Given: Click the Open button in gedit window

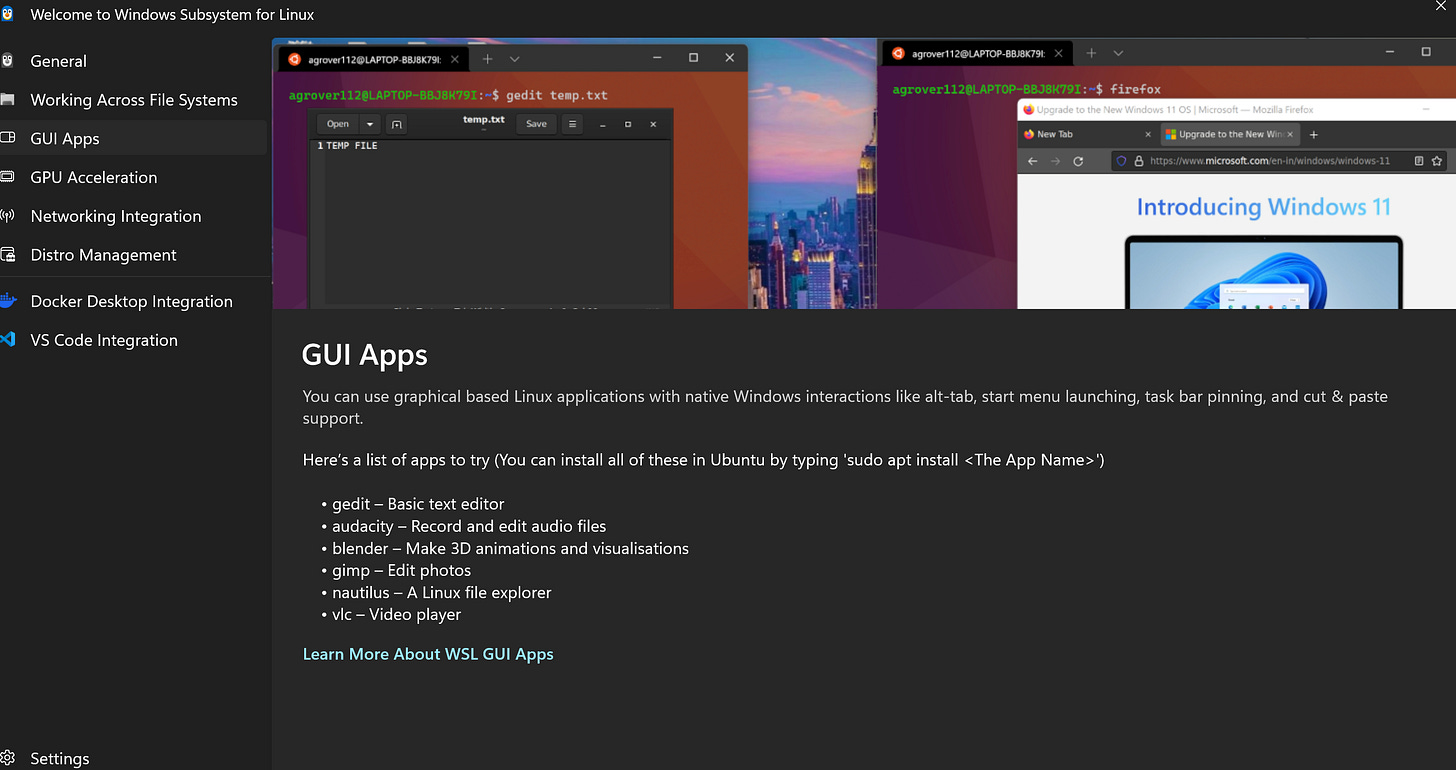Looking at the screenshot, I should coord(338,124).
